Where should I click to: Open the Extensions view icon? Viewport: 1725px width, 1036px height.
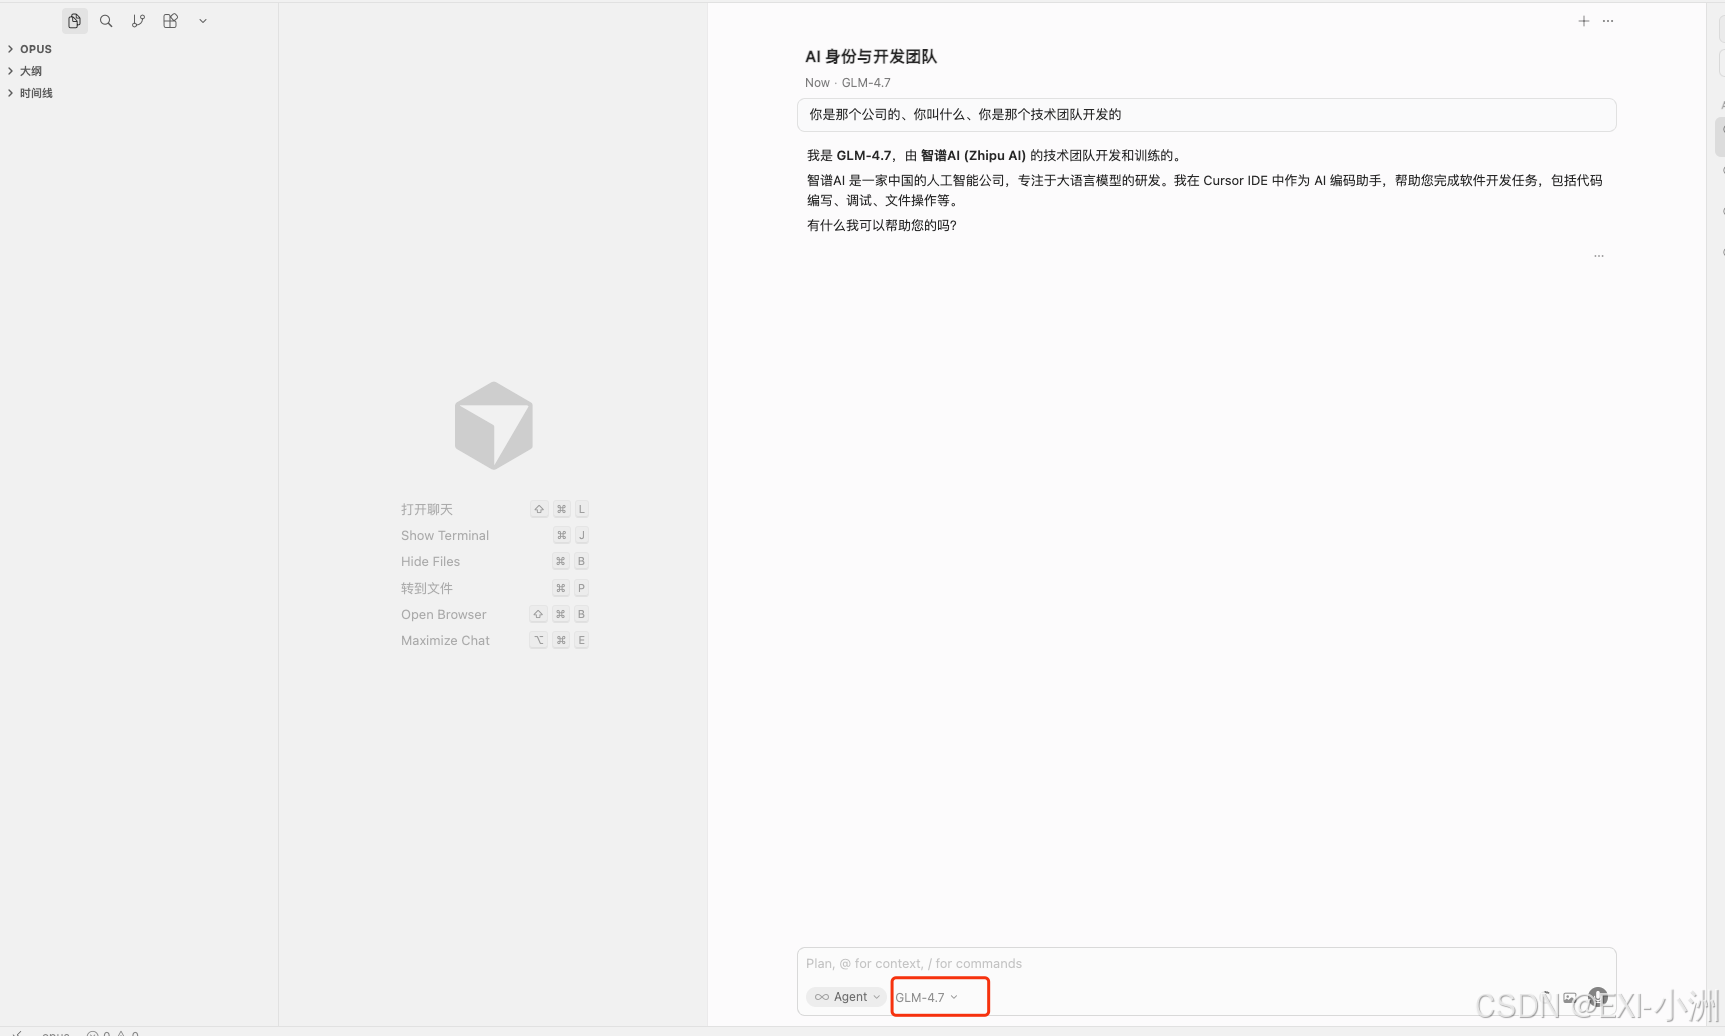(x=170, y=21)
